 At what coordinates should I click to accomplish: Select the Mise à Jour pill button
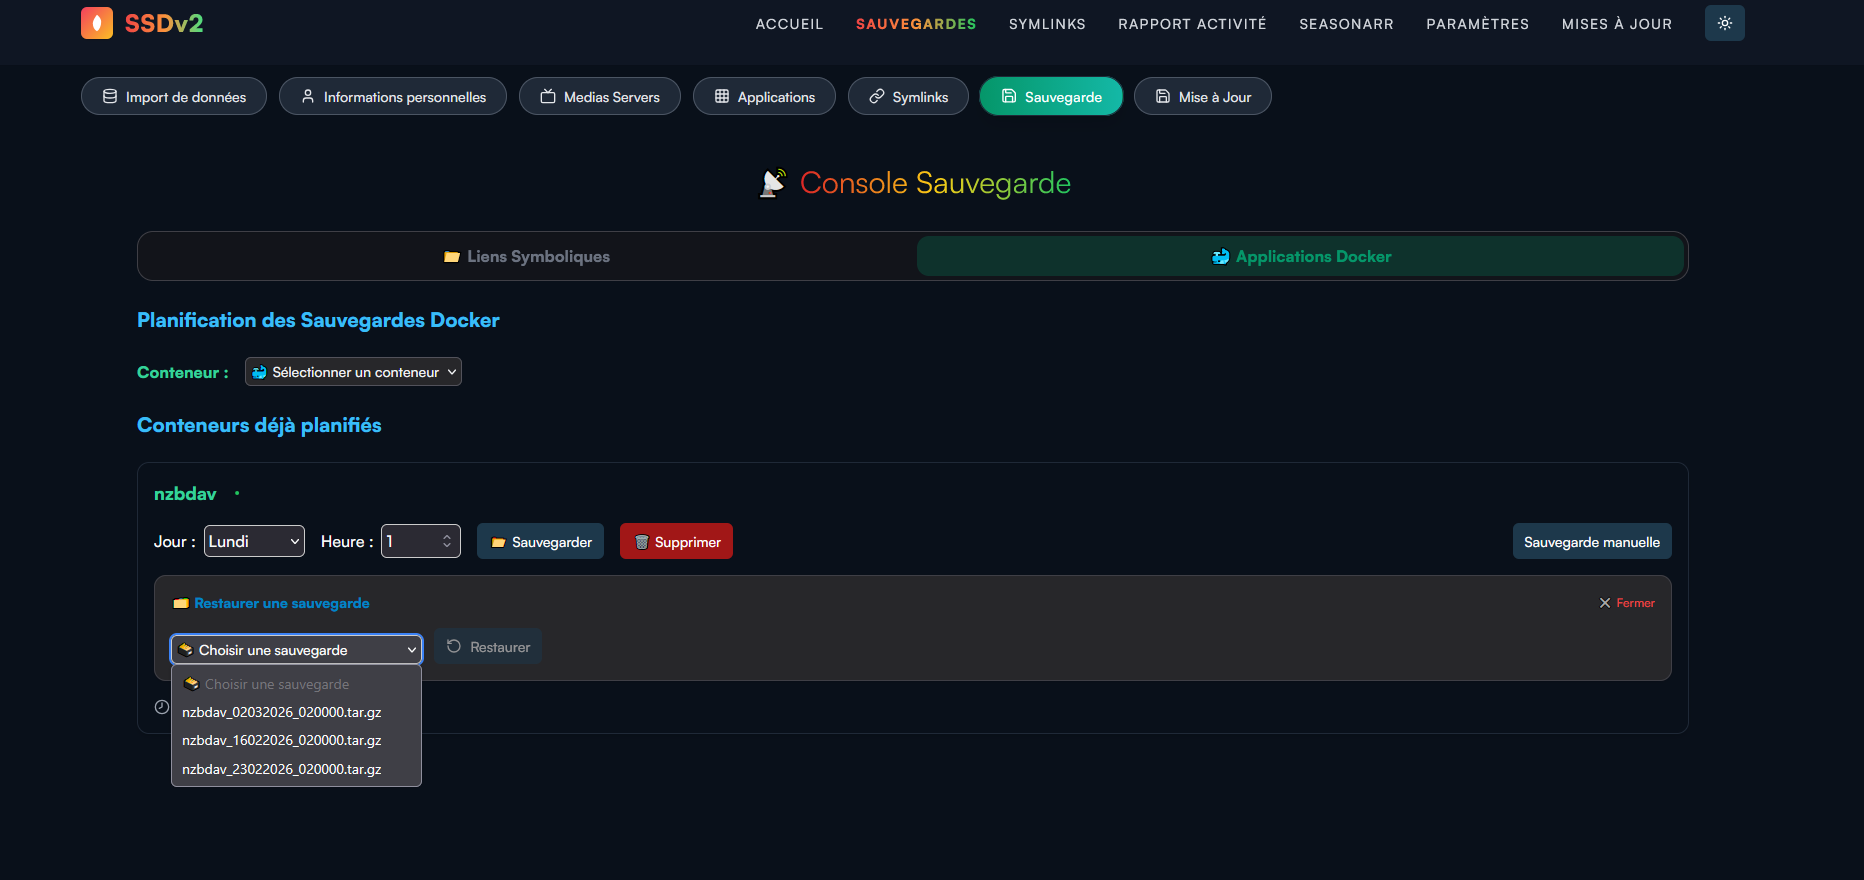[1203, 97]
